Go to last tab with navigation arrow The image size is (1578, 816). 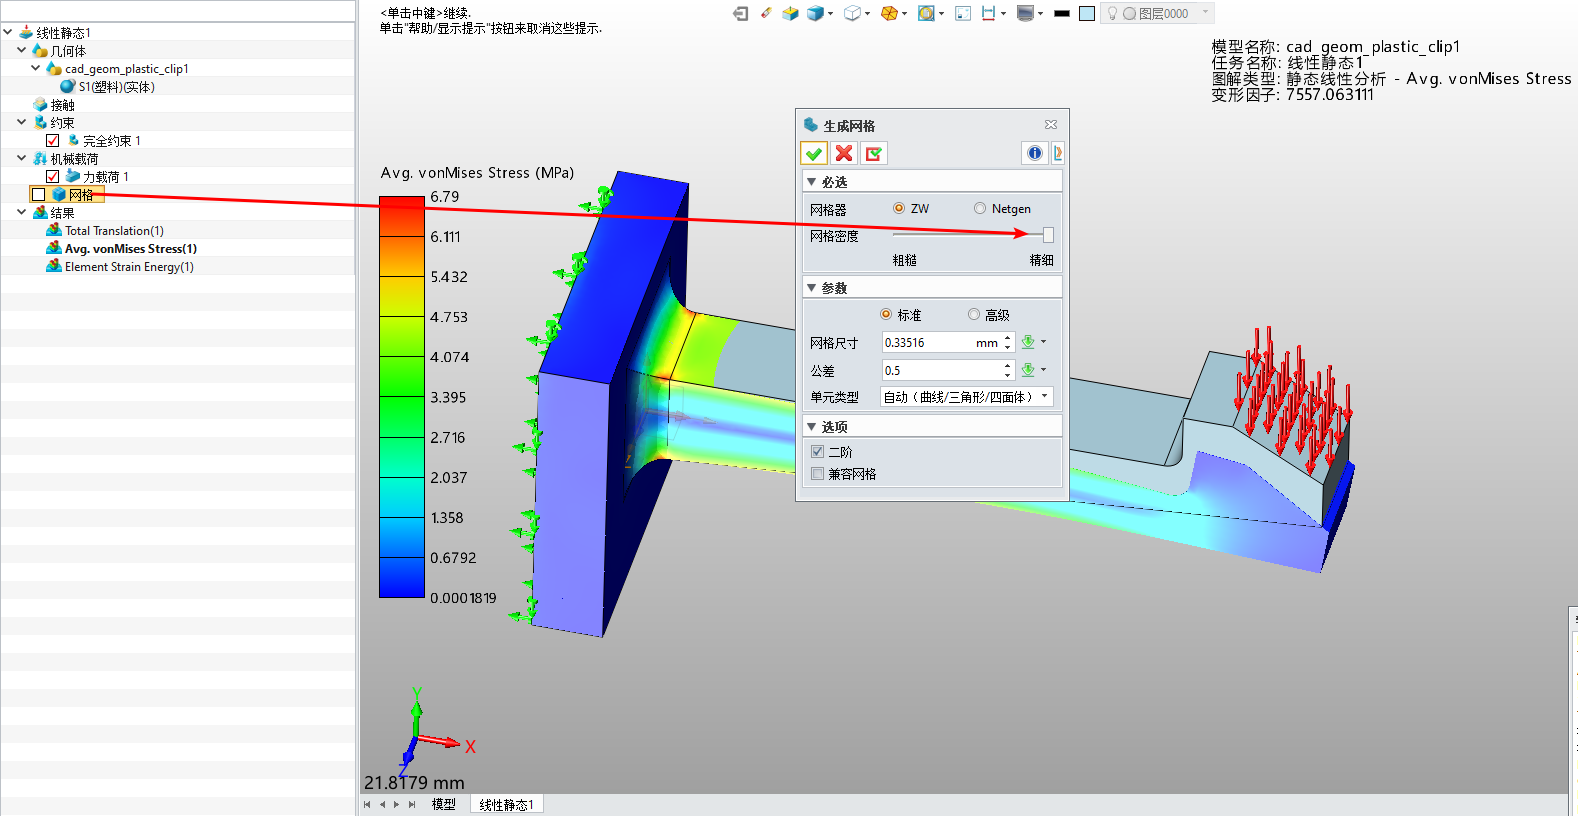(411, 804)
